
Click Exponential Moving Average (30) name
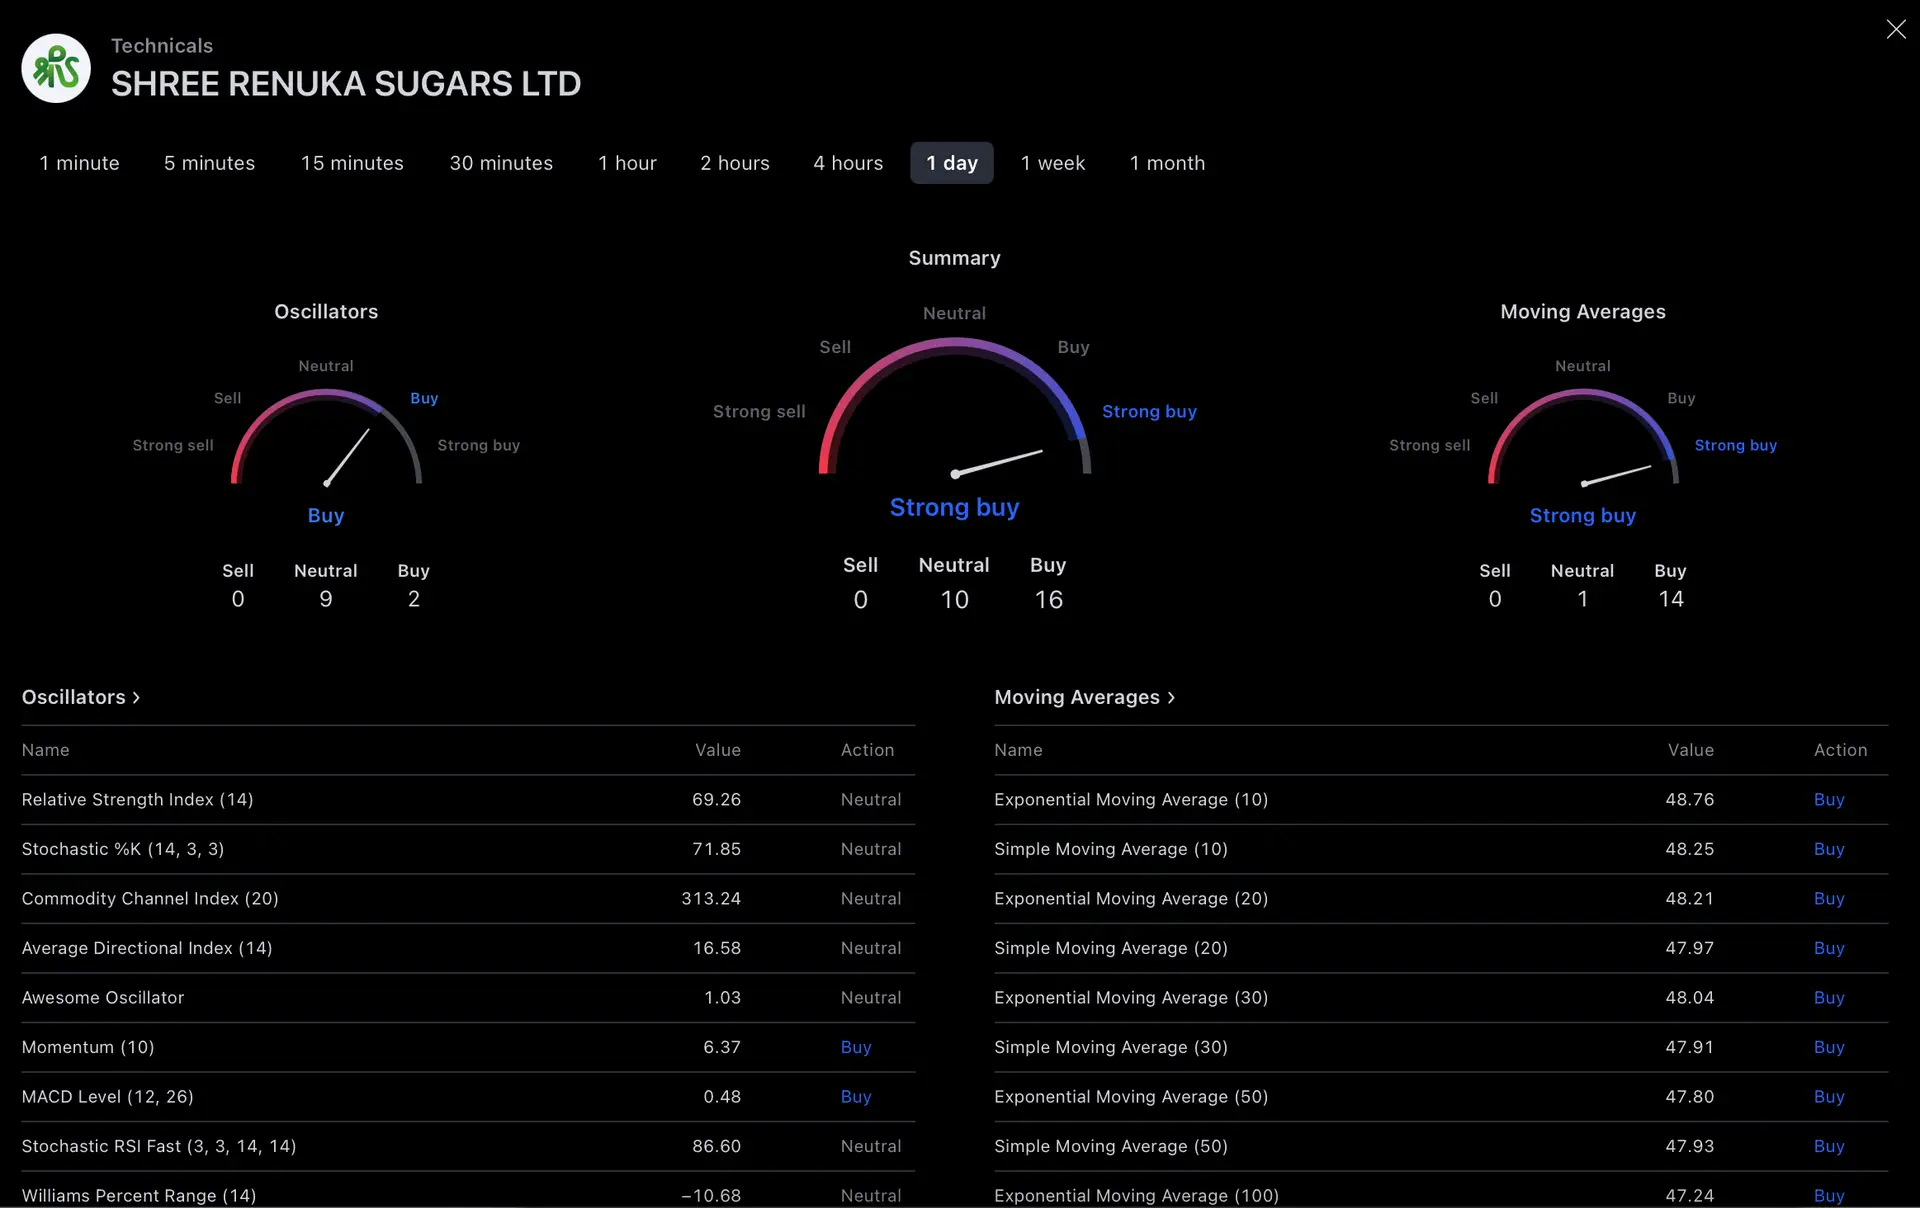pyautogui.click(x=1131, y=998)
